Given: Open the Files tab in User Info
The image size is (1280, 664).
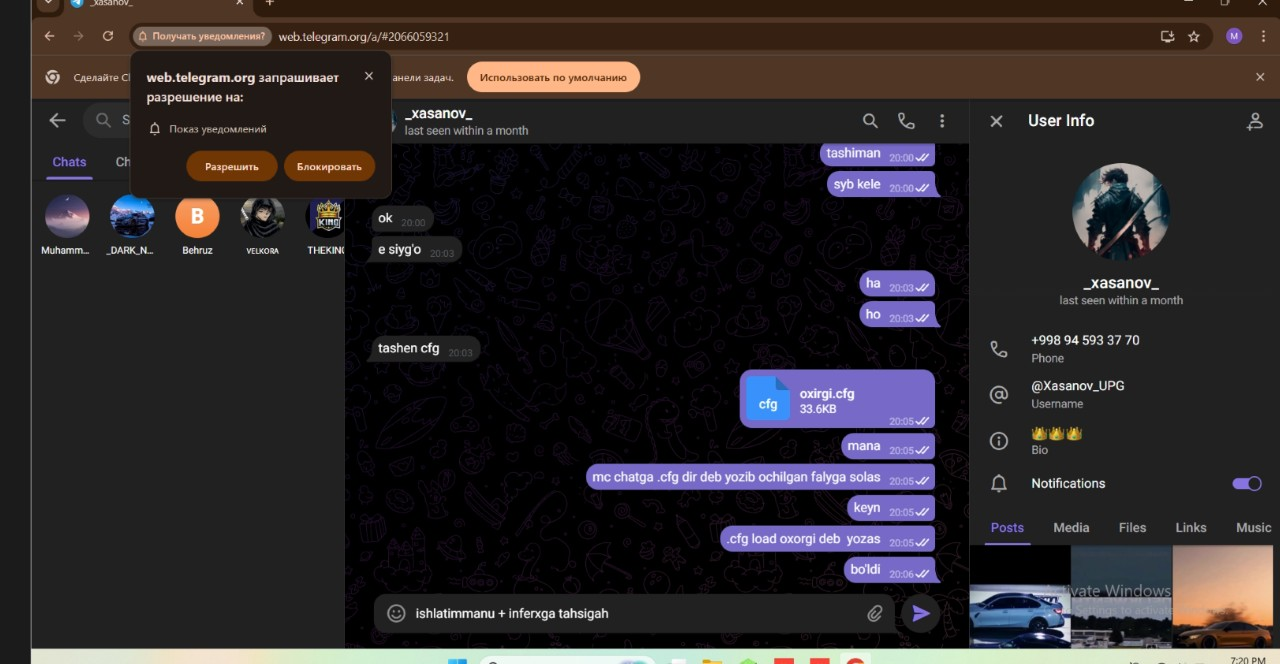Looking at the screenshot, I should 1132,528.
